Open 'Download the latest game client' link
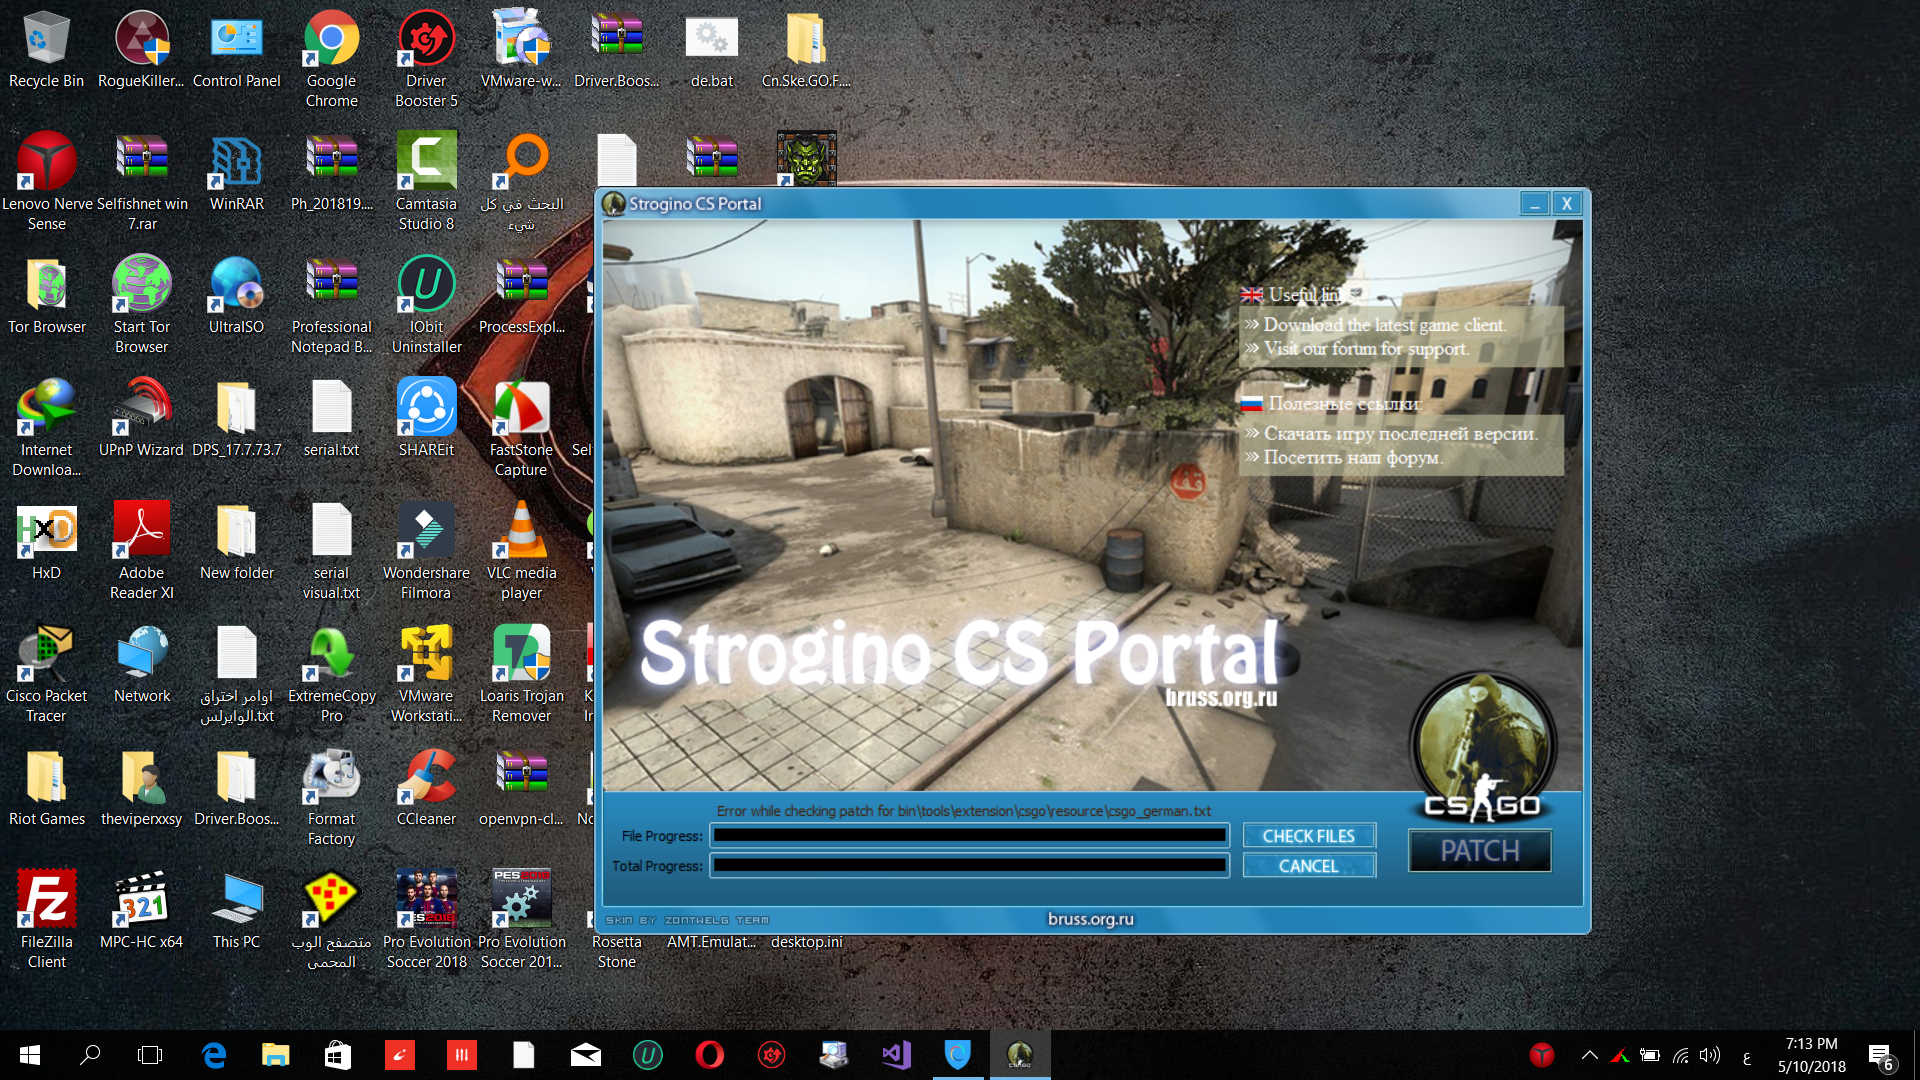The height and width of the screenshot is (1080, 1920). pyautogui.click(x=1385, y=325)
